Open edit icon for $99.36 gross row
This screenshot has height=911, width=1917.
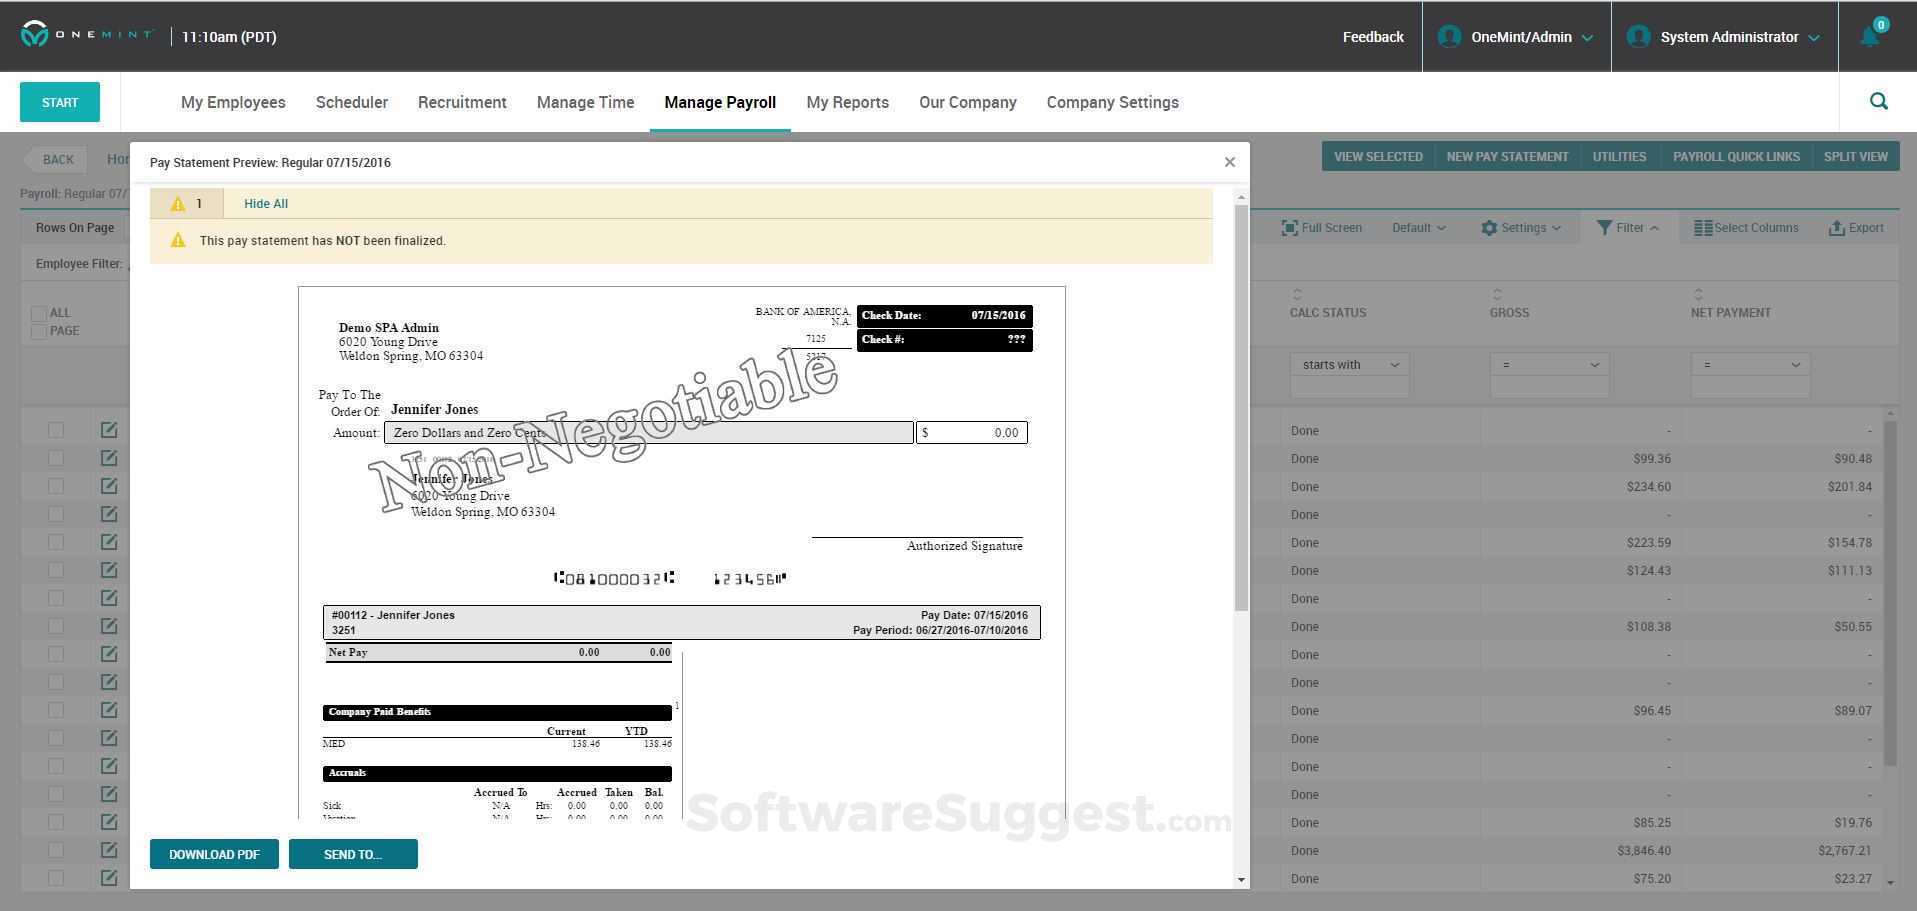click(x=109, y=458)
